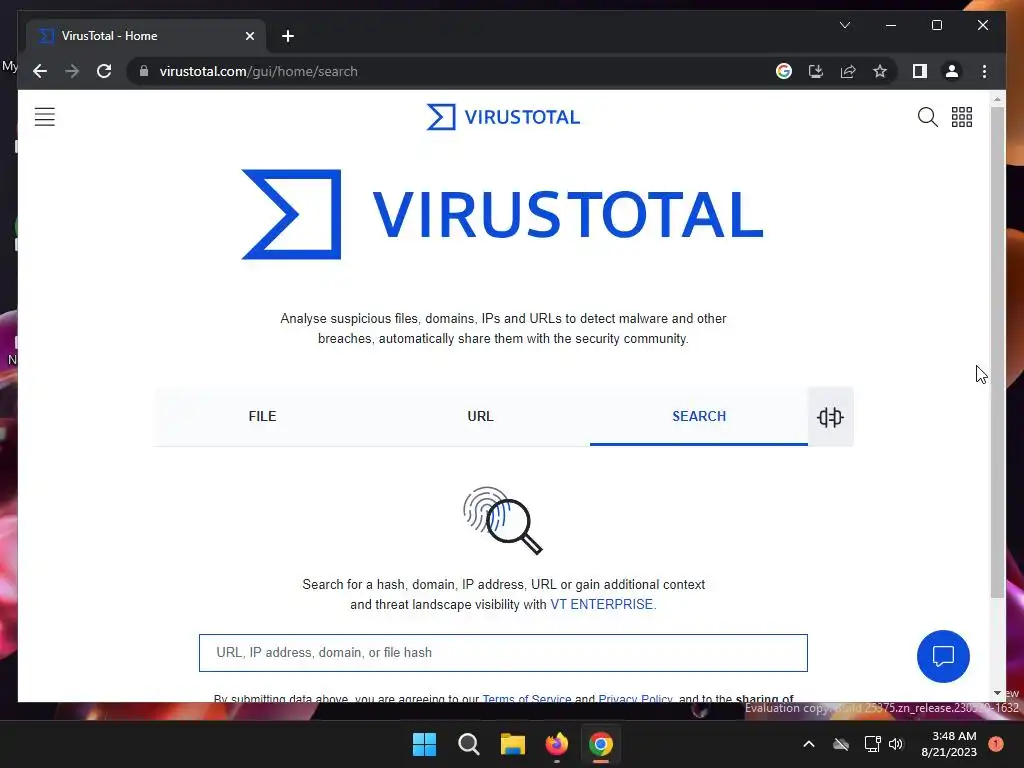Click the fingerprint magnifier illustration
This screenshot has width=1024, height=768.
coord(503,520)
